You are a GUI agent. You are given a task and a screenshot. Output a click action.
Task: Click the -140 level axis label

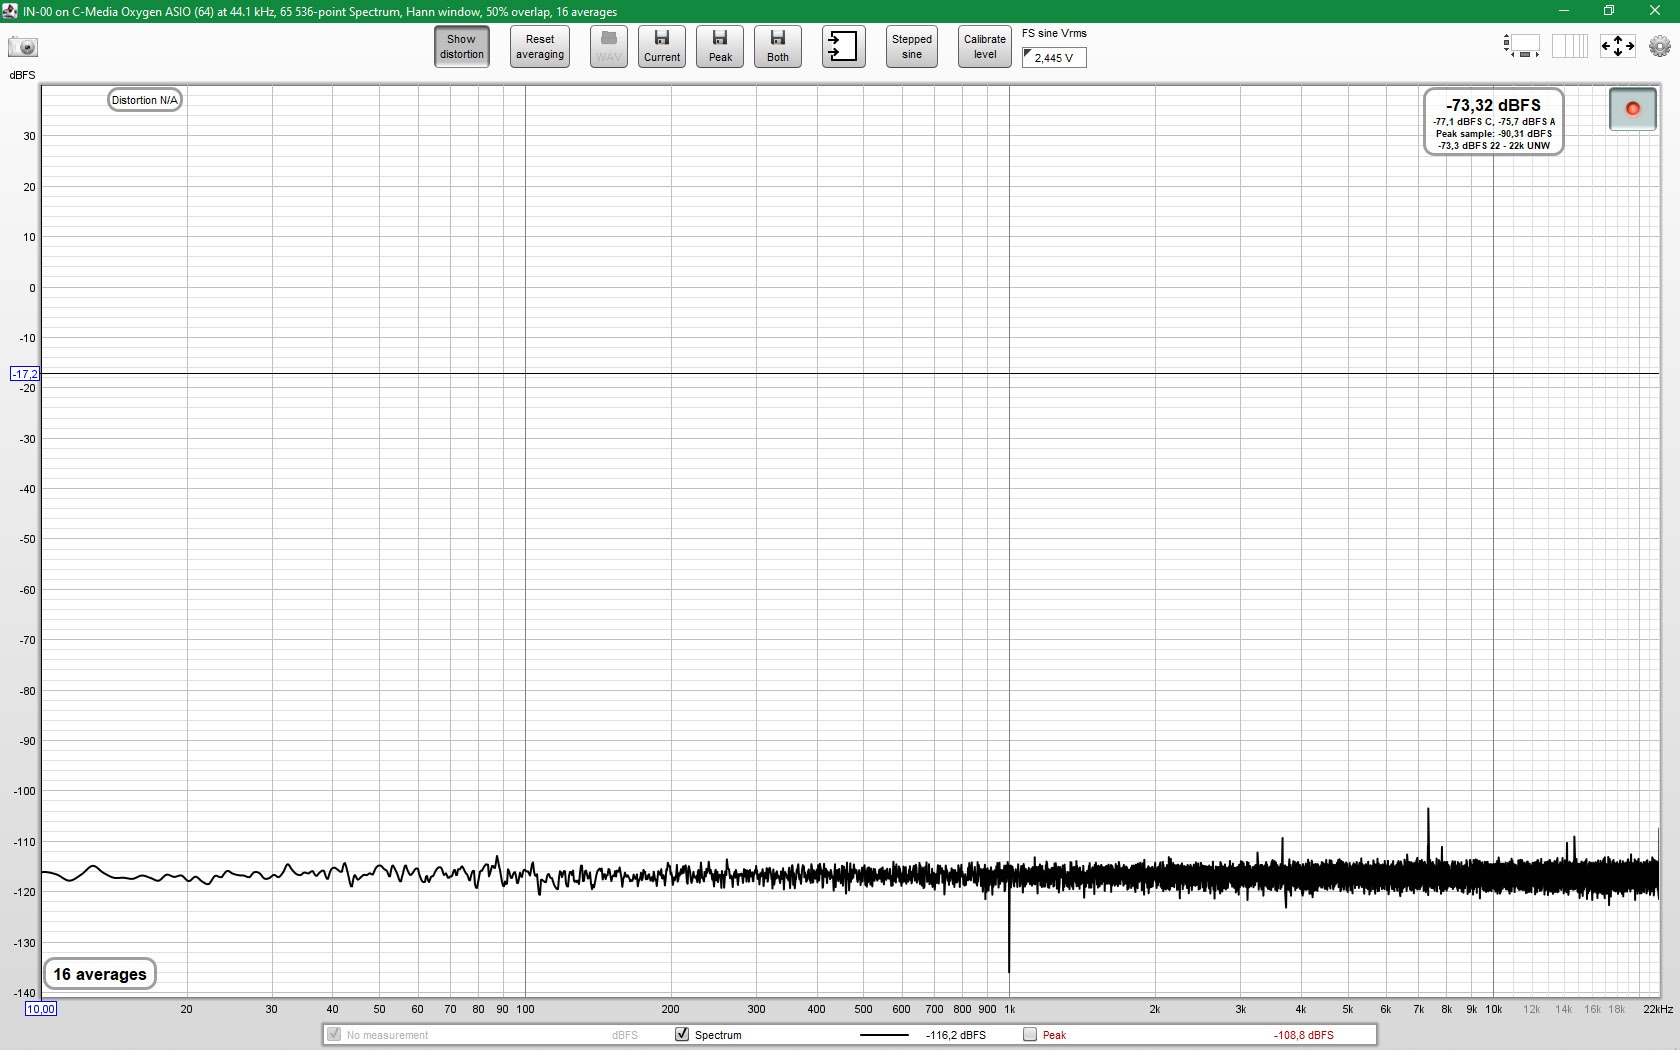tap(24, 993)
